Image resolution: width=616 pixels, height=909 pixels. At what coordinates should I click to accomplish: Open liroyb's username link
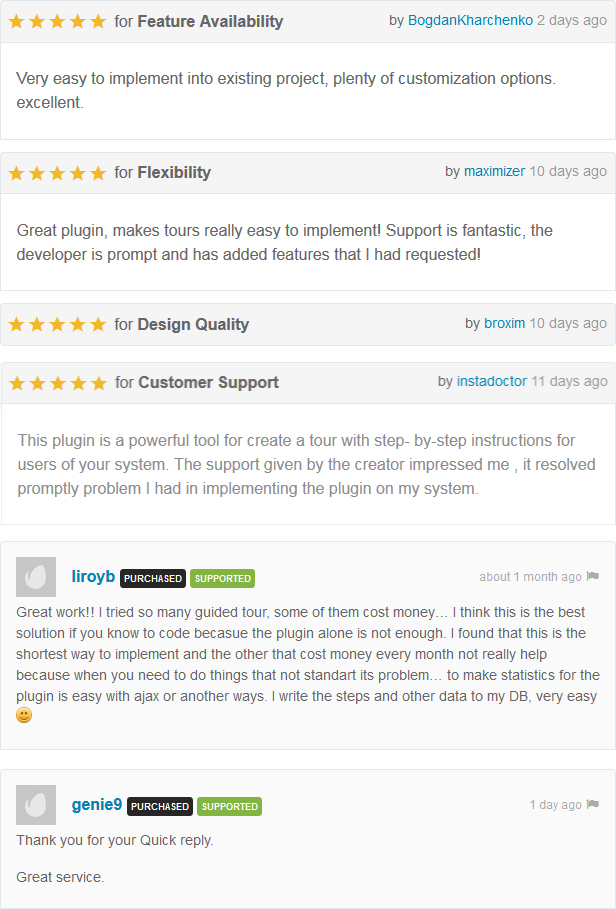pyautogui.click(x=93, y=576)
